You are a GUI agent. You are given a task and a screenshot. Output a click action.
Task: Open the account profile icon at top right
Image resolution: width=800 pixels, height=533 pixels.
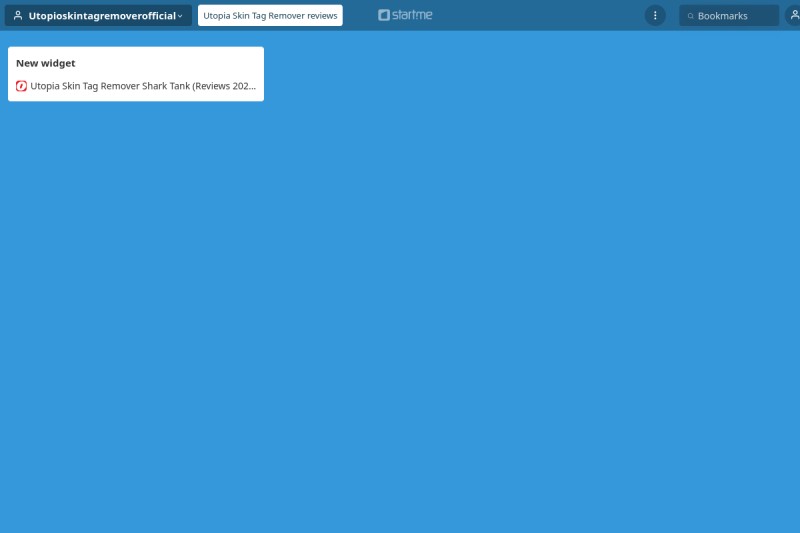click(x=794, y=15)
